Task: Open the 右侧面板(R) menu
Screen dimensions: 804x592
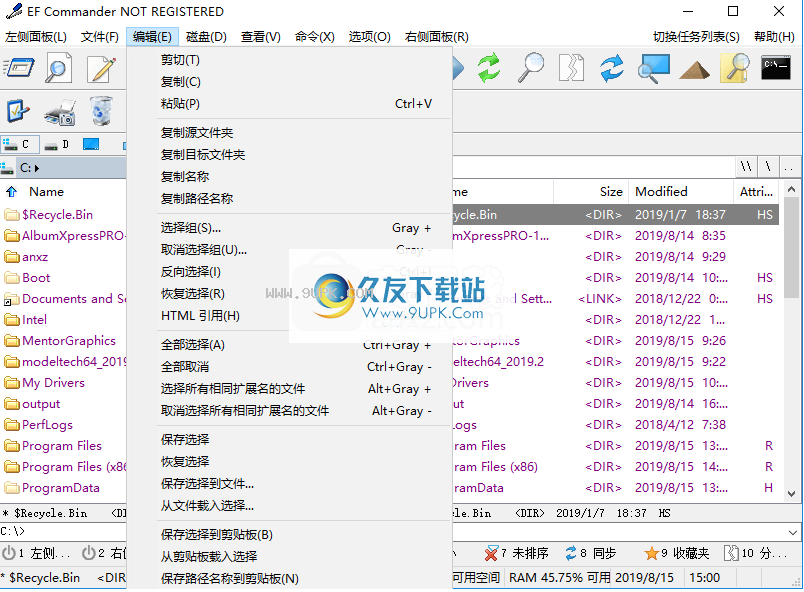Action: 436,37
